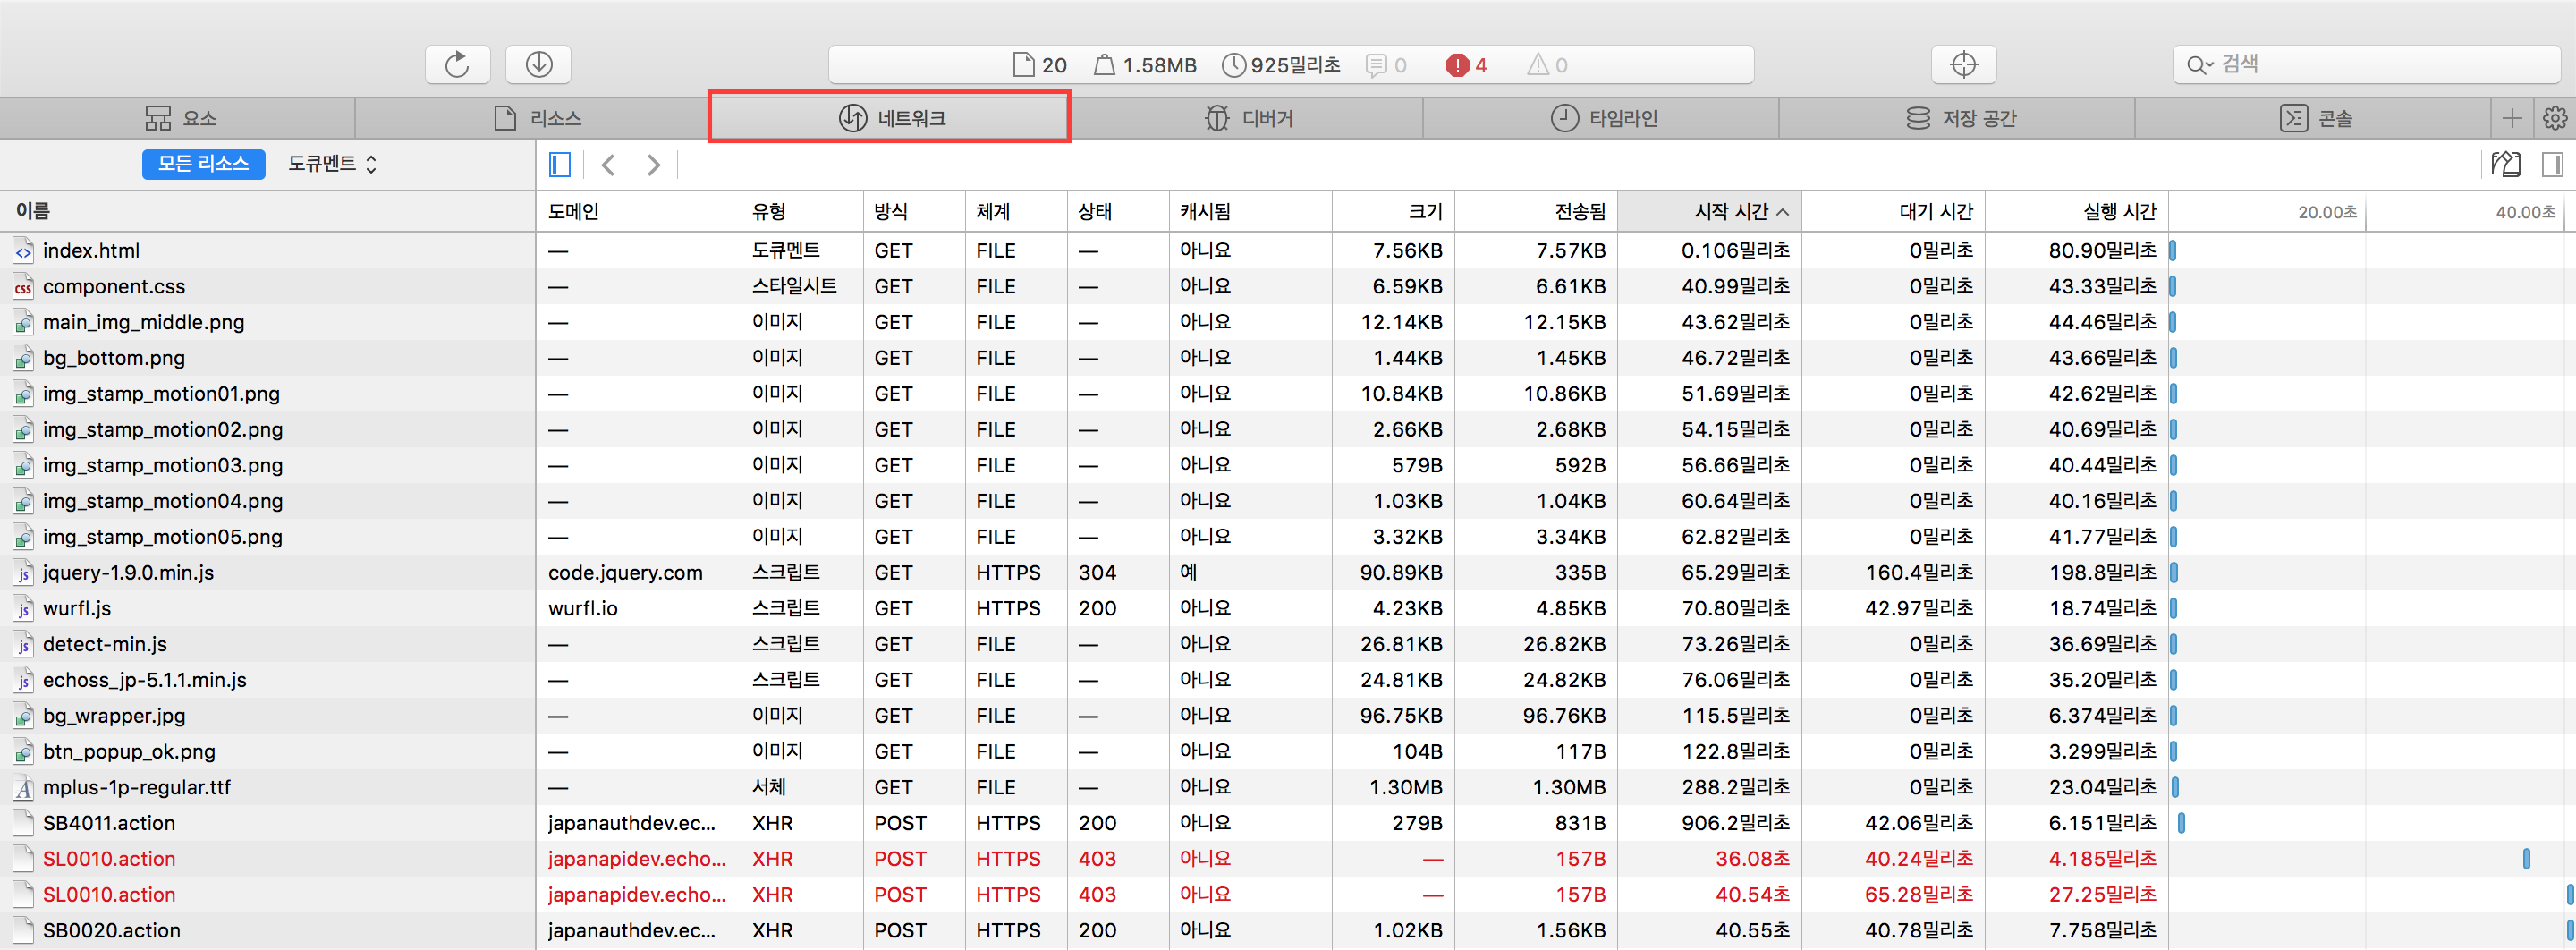The image size is (2576, 950).
Task: Go back with the left chevron
Action: tap(608, 164)
